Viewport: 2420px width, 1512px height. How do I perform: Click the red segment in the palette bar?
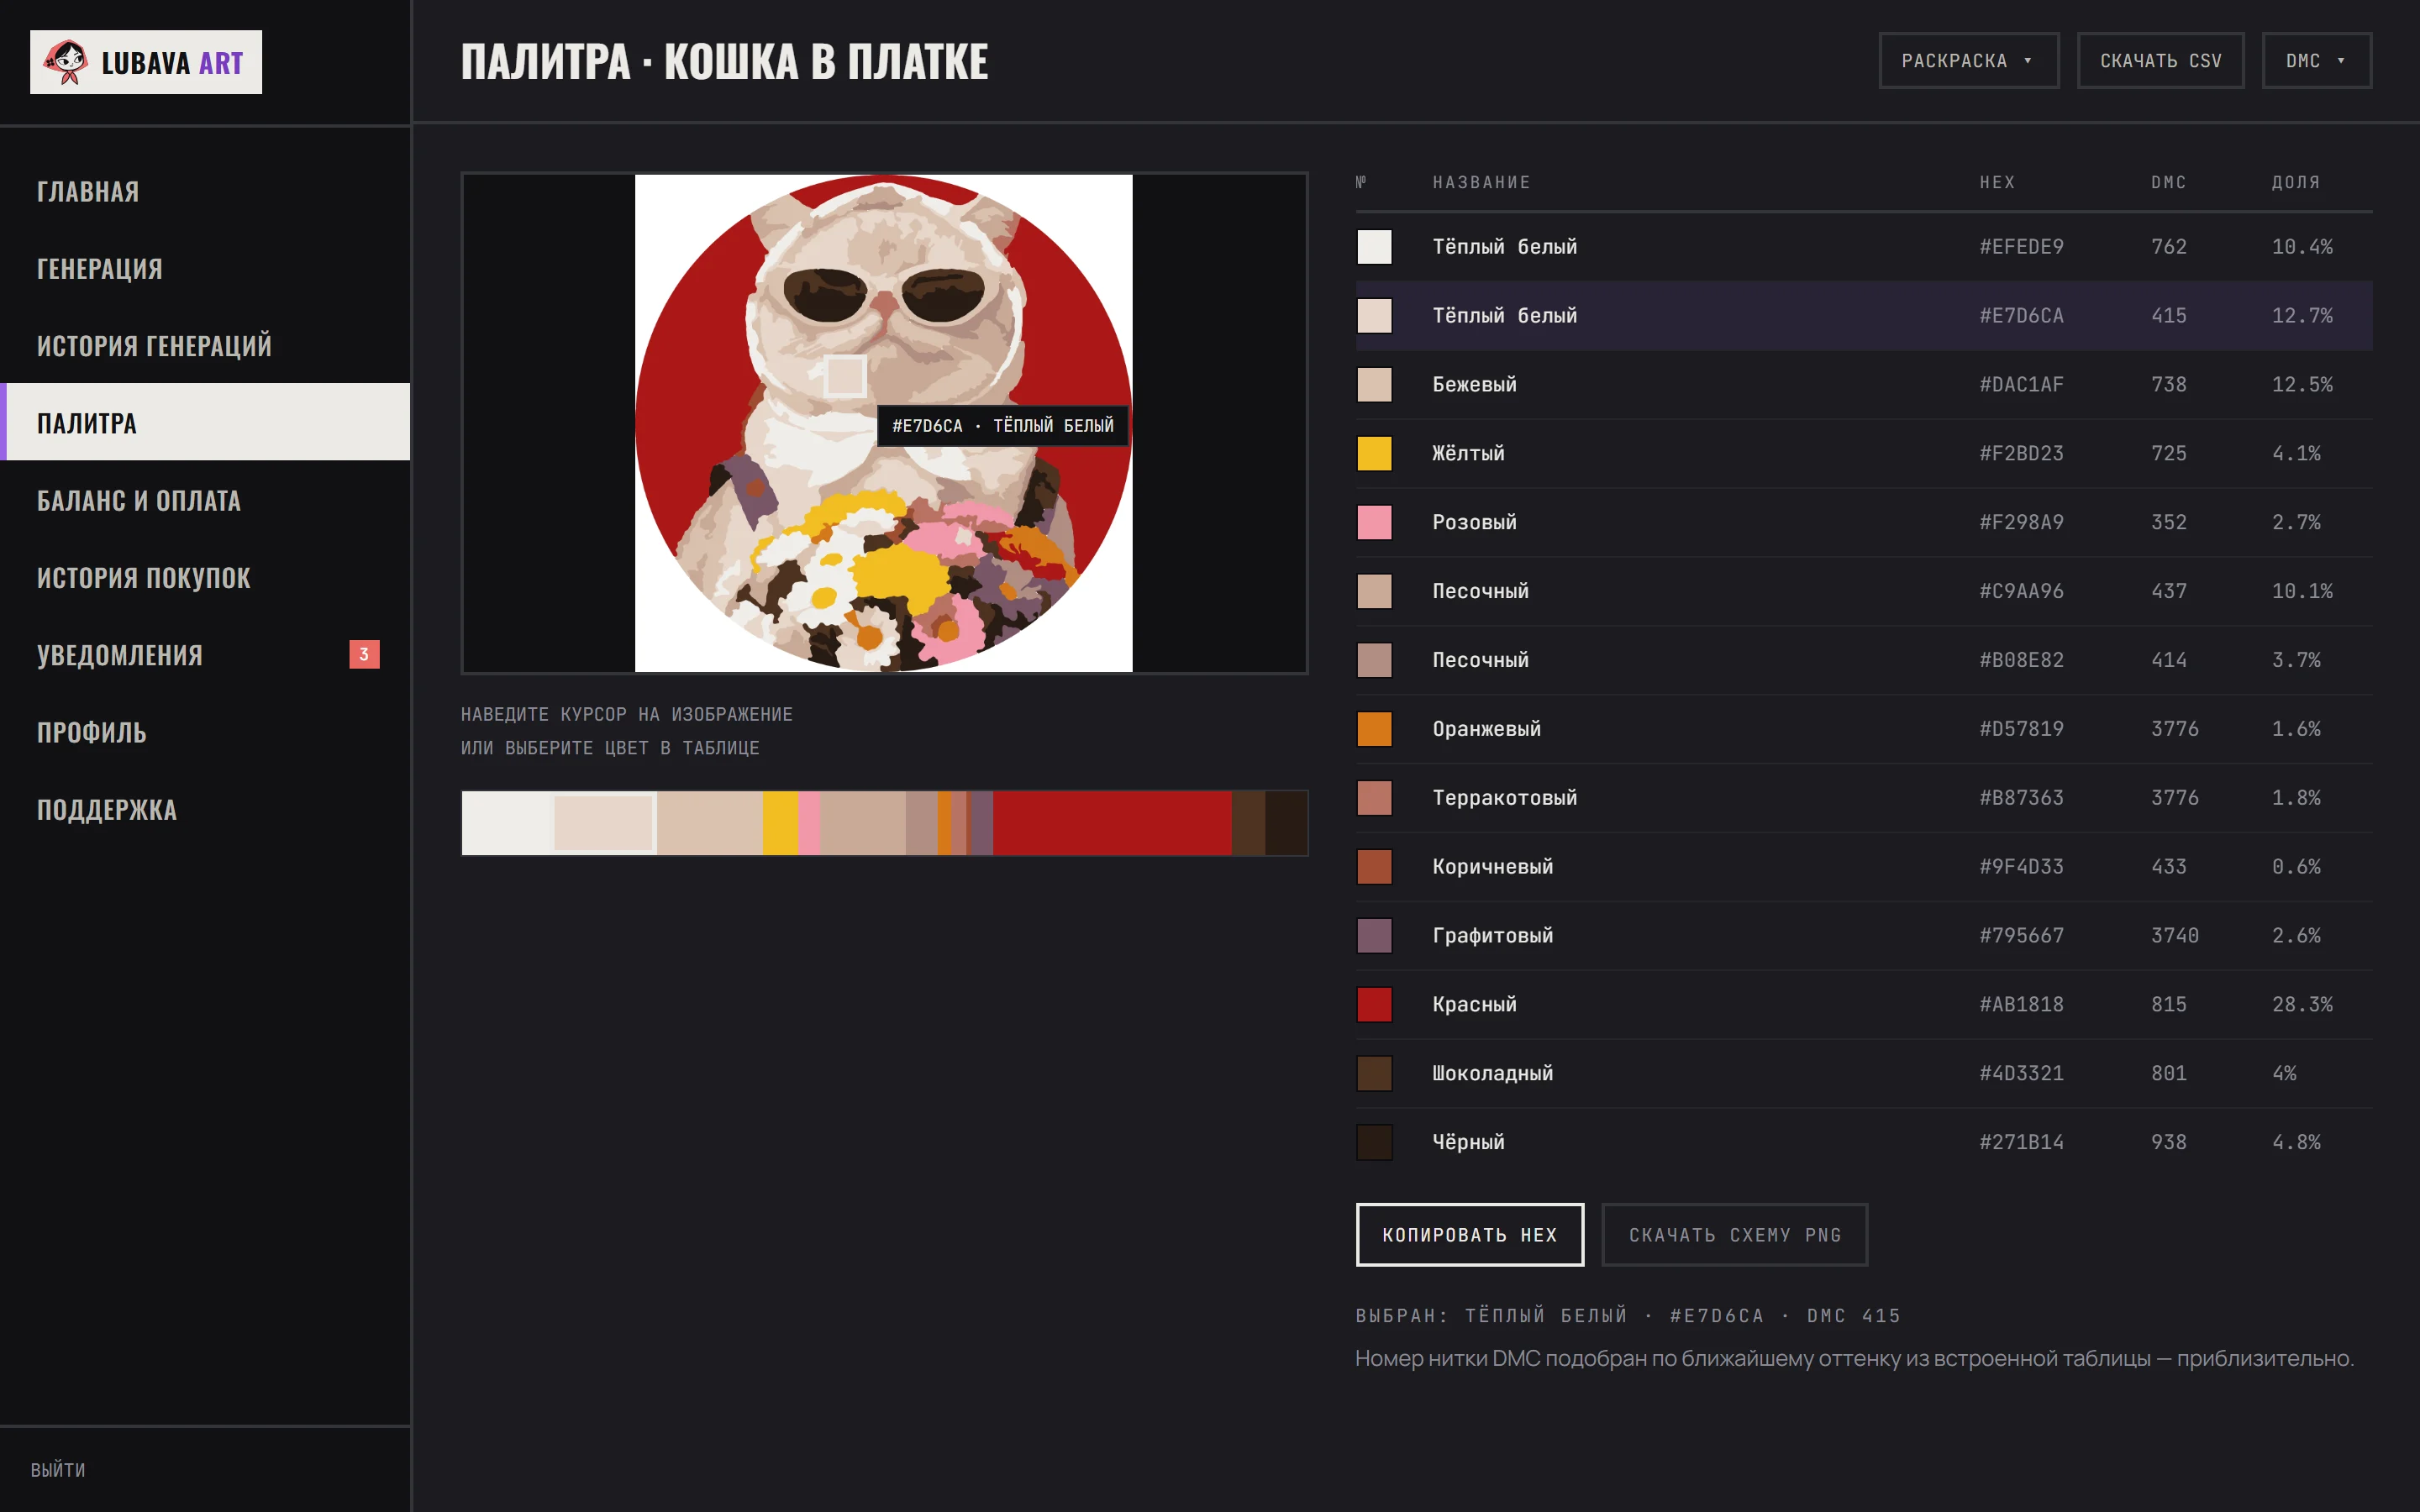tap(1112, 823)
